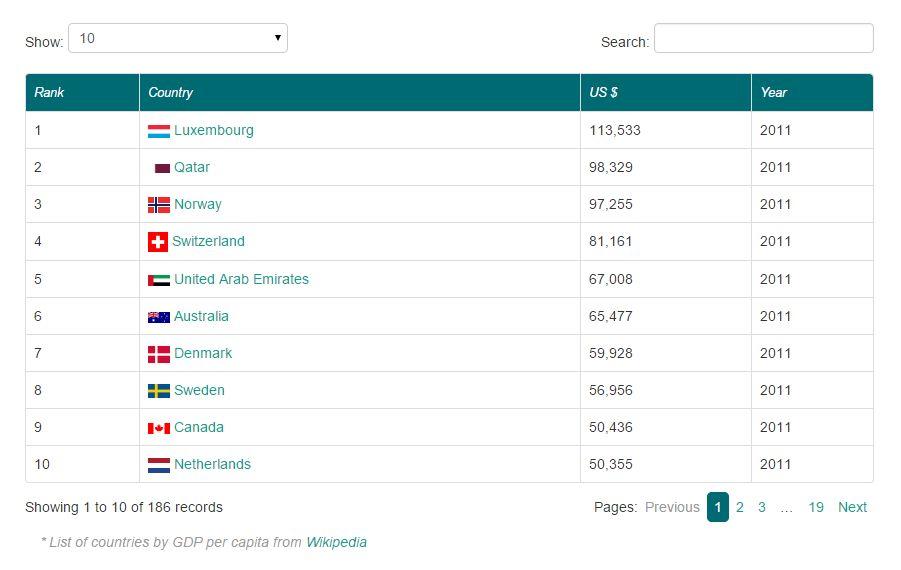Screen dimensions: 901x570
Task: Open the Switzerland country link
Action: pyautogui.click(x=208, y=241)
